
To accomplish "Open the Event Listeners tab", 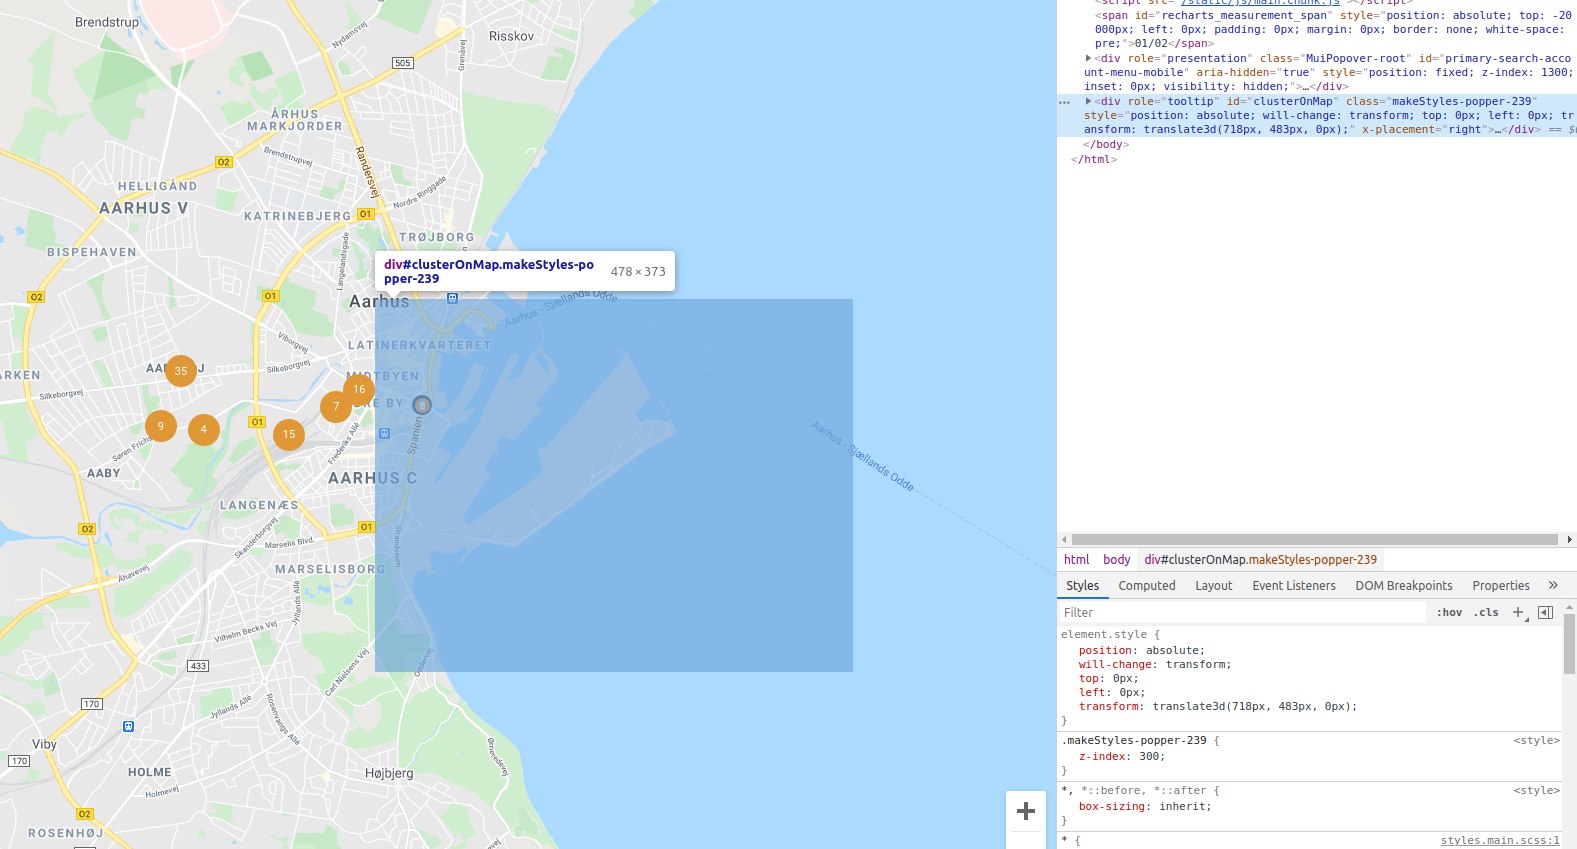I will tap(1294, 586).
